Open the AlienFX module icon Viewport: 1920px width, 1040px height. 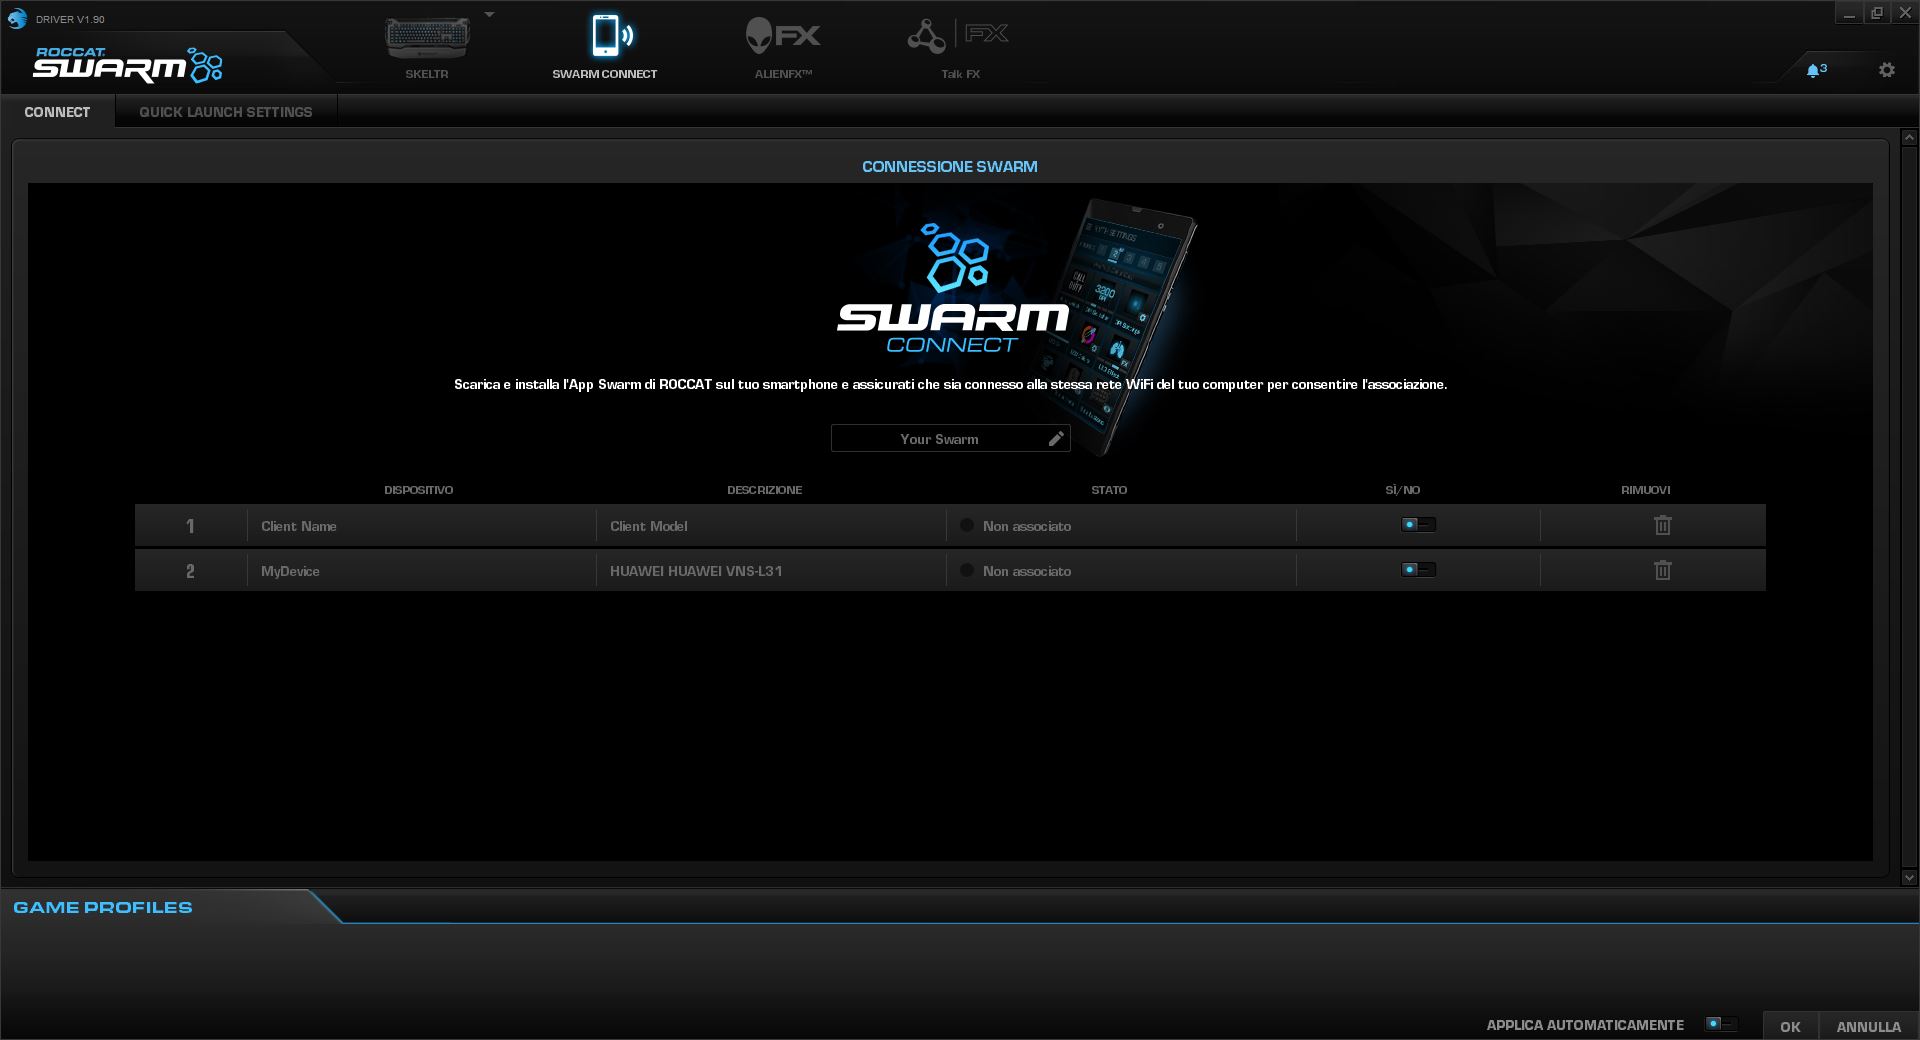coord(782,37)
